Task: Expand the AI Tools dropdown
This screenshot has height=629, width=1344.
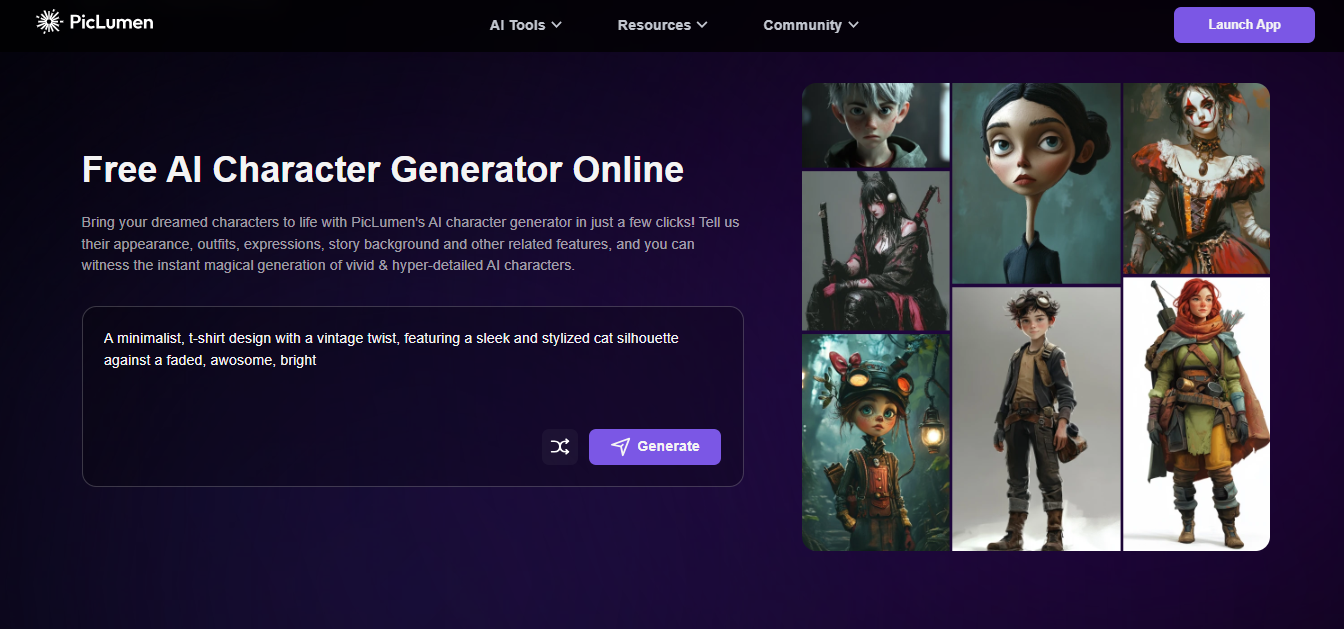Action: 558,25
